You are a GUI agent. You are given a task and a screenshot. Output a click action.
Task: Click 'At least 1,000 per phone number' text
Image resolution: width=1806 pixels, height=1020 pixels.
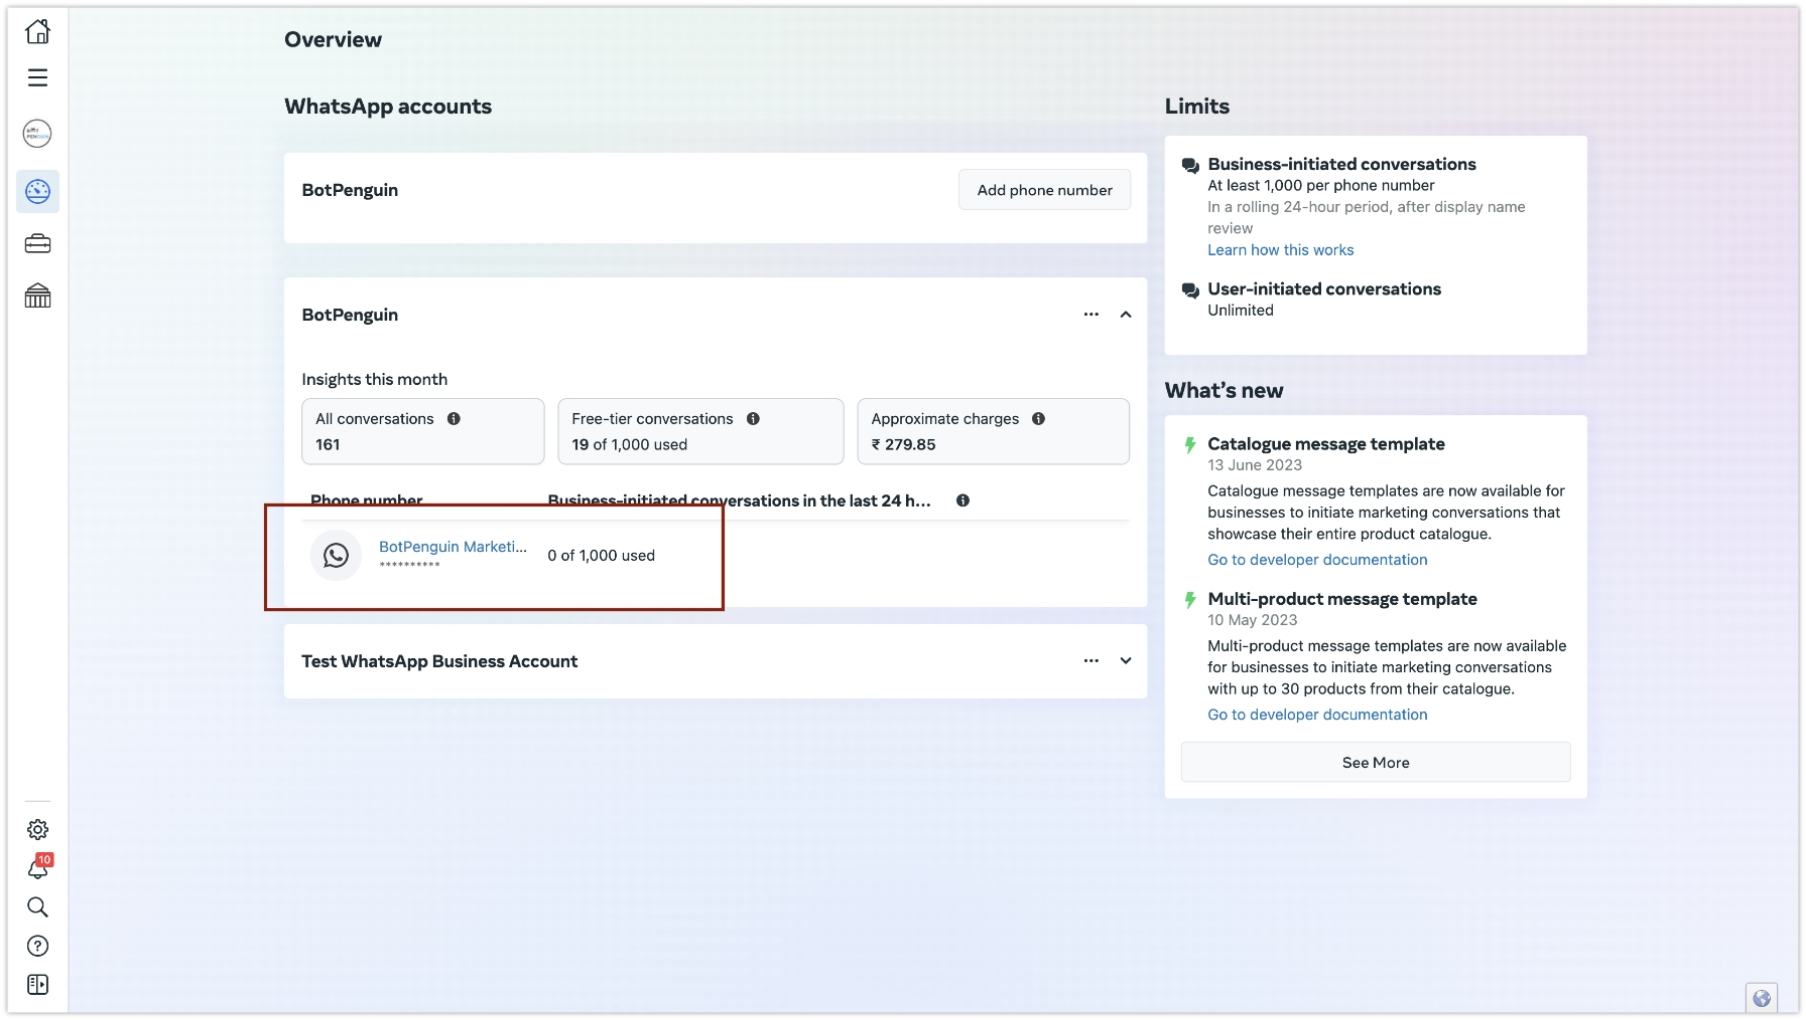pos(1321,186)
